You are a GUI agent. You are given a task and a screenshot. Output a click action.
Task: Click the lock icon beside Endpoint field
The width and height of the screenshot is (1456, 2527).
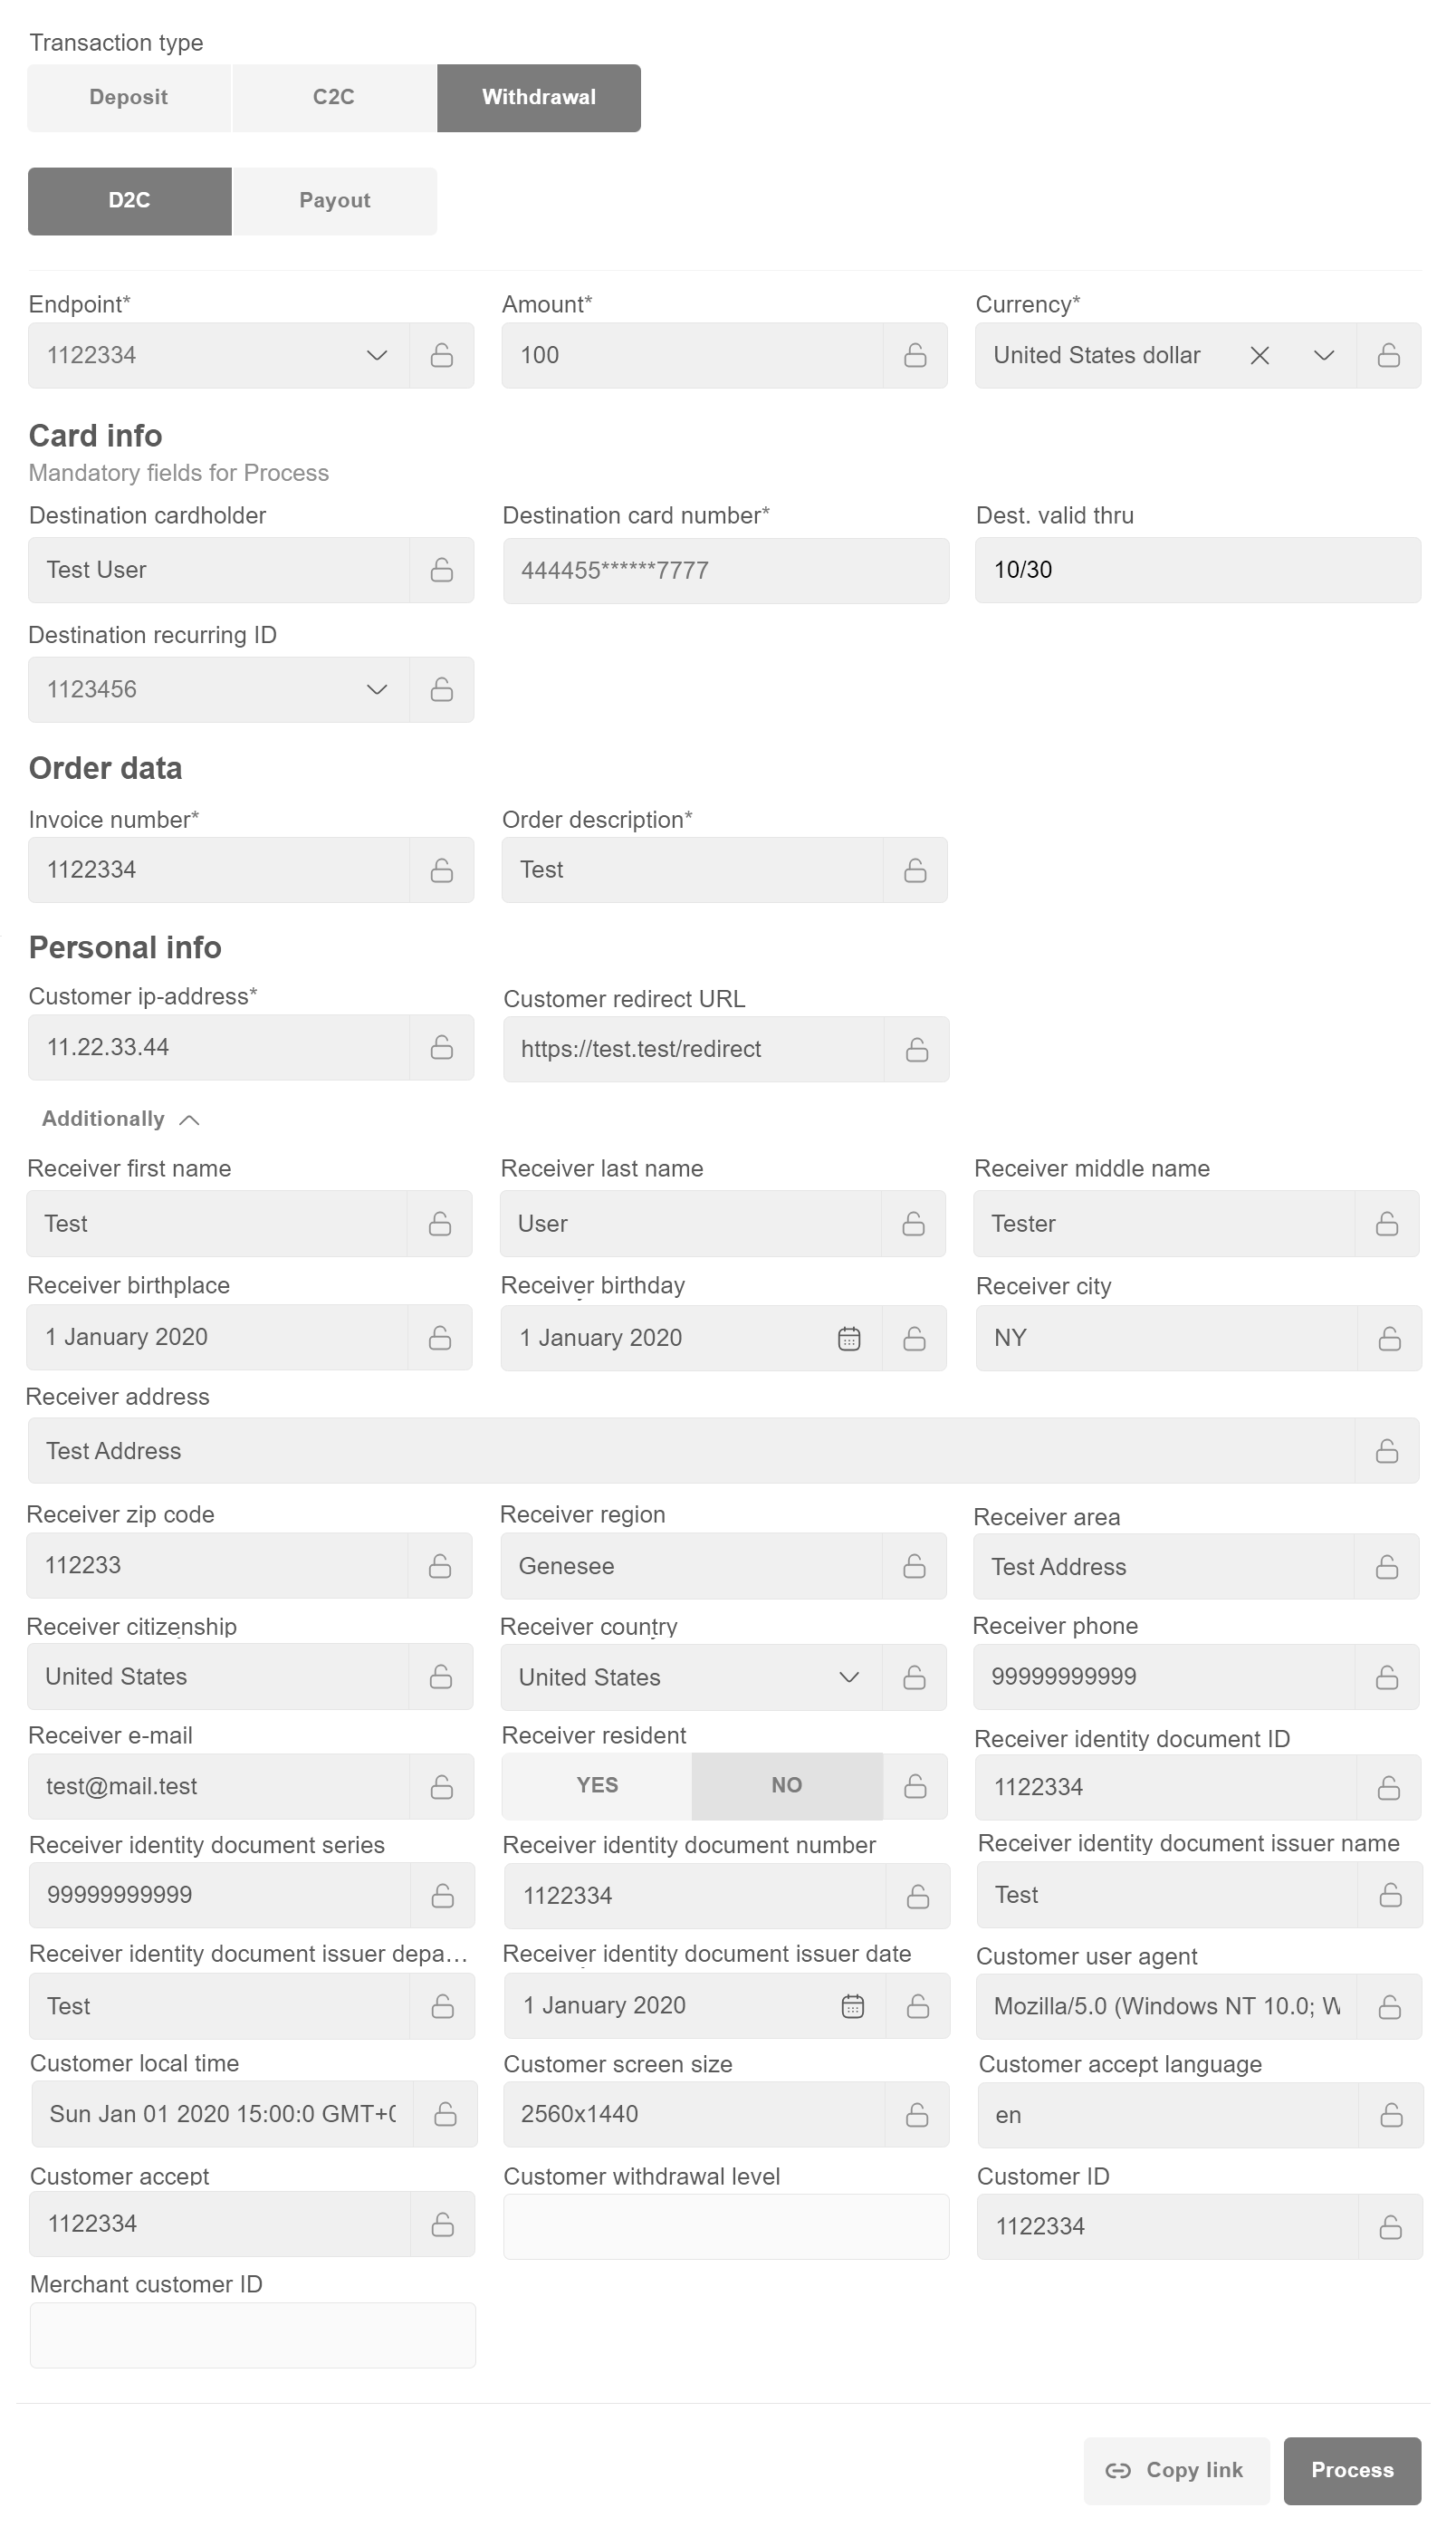pyautogui.click(x=441, y=355)
